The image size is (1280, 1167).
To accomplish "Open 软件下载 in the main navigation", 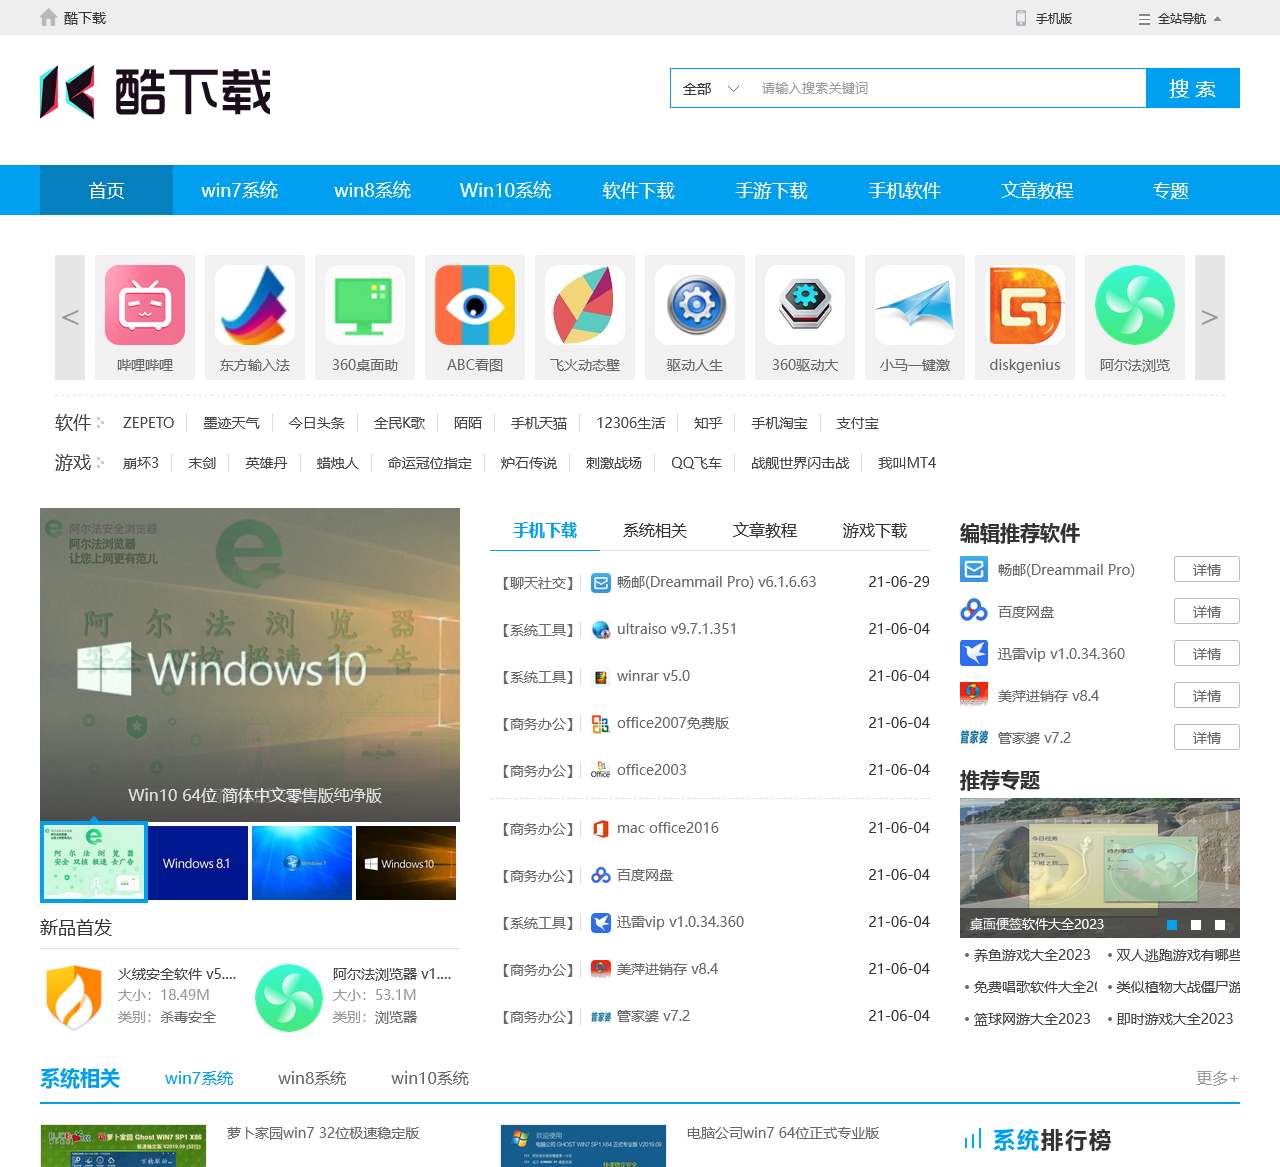I will click(x=638, y=190).
